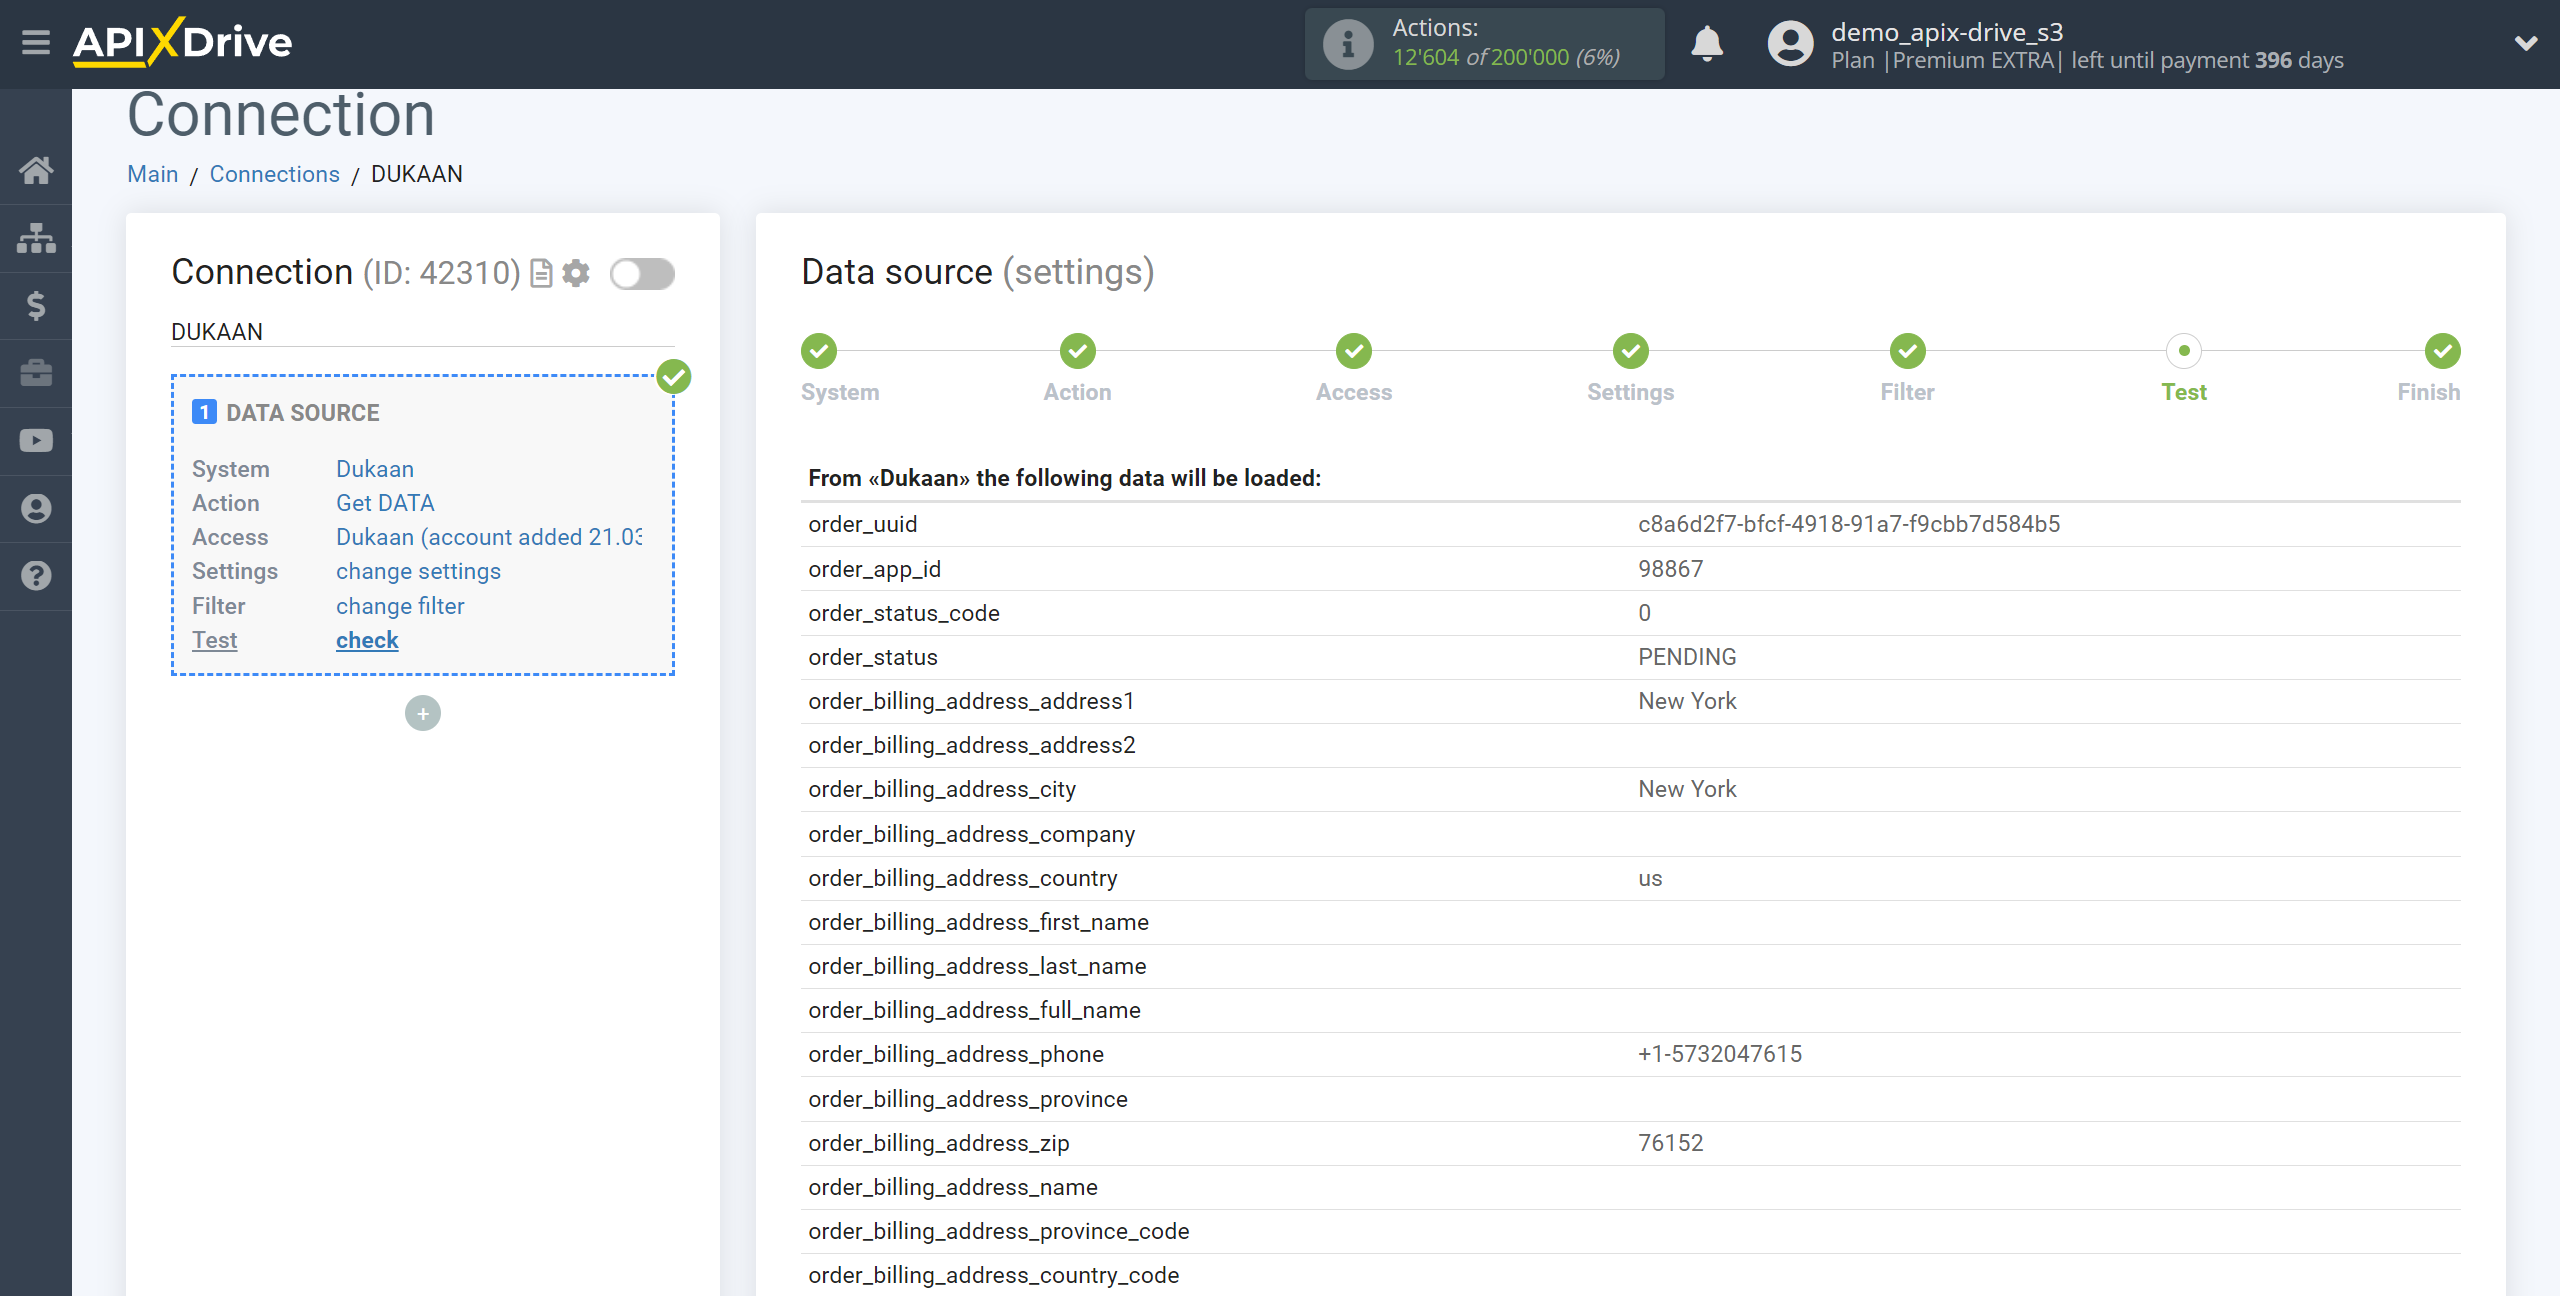Image resolution: width=2560 pixels, height=1296 pixels.
Task: Click the order_billing_address_full_name row label
Action: click(x=974, y=1010)
